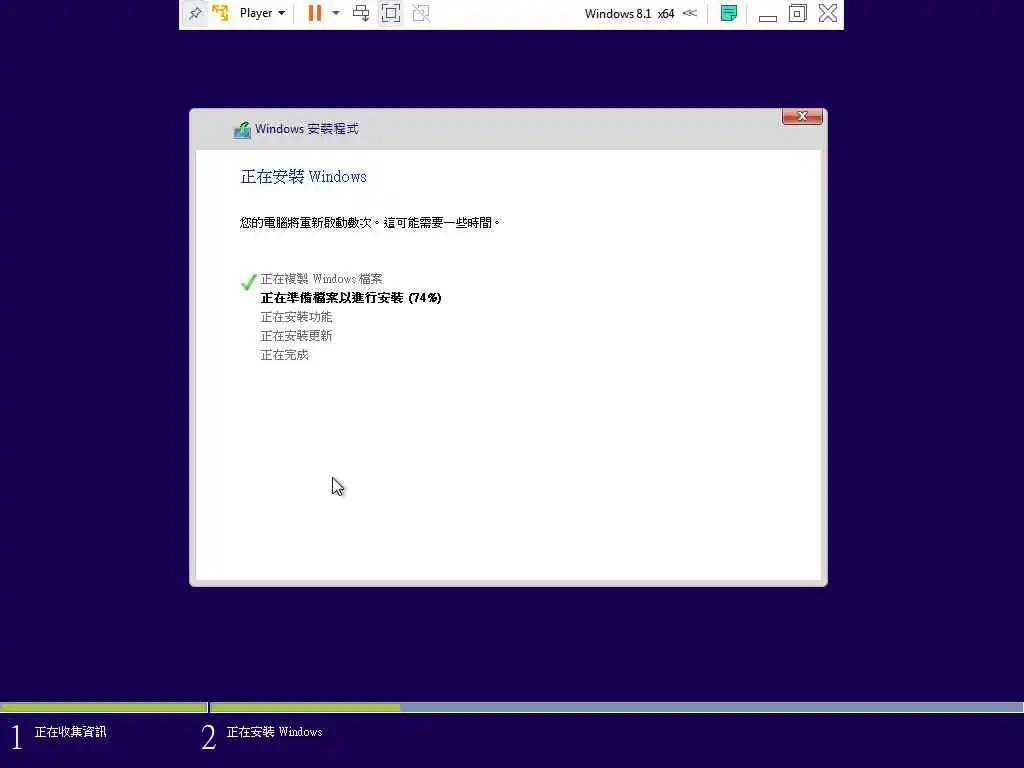Click the '正在準備檔案以進行安裝 (74%)' step

tap(351, 298)
